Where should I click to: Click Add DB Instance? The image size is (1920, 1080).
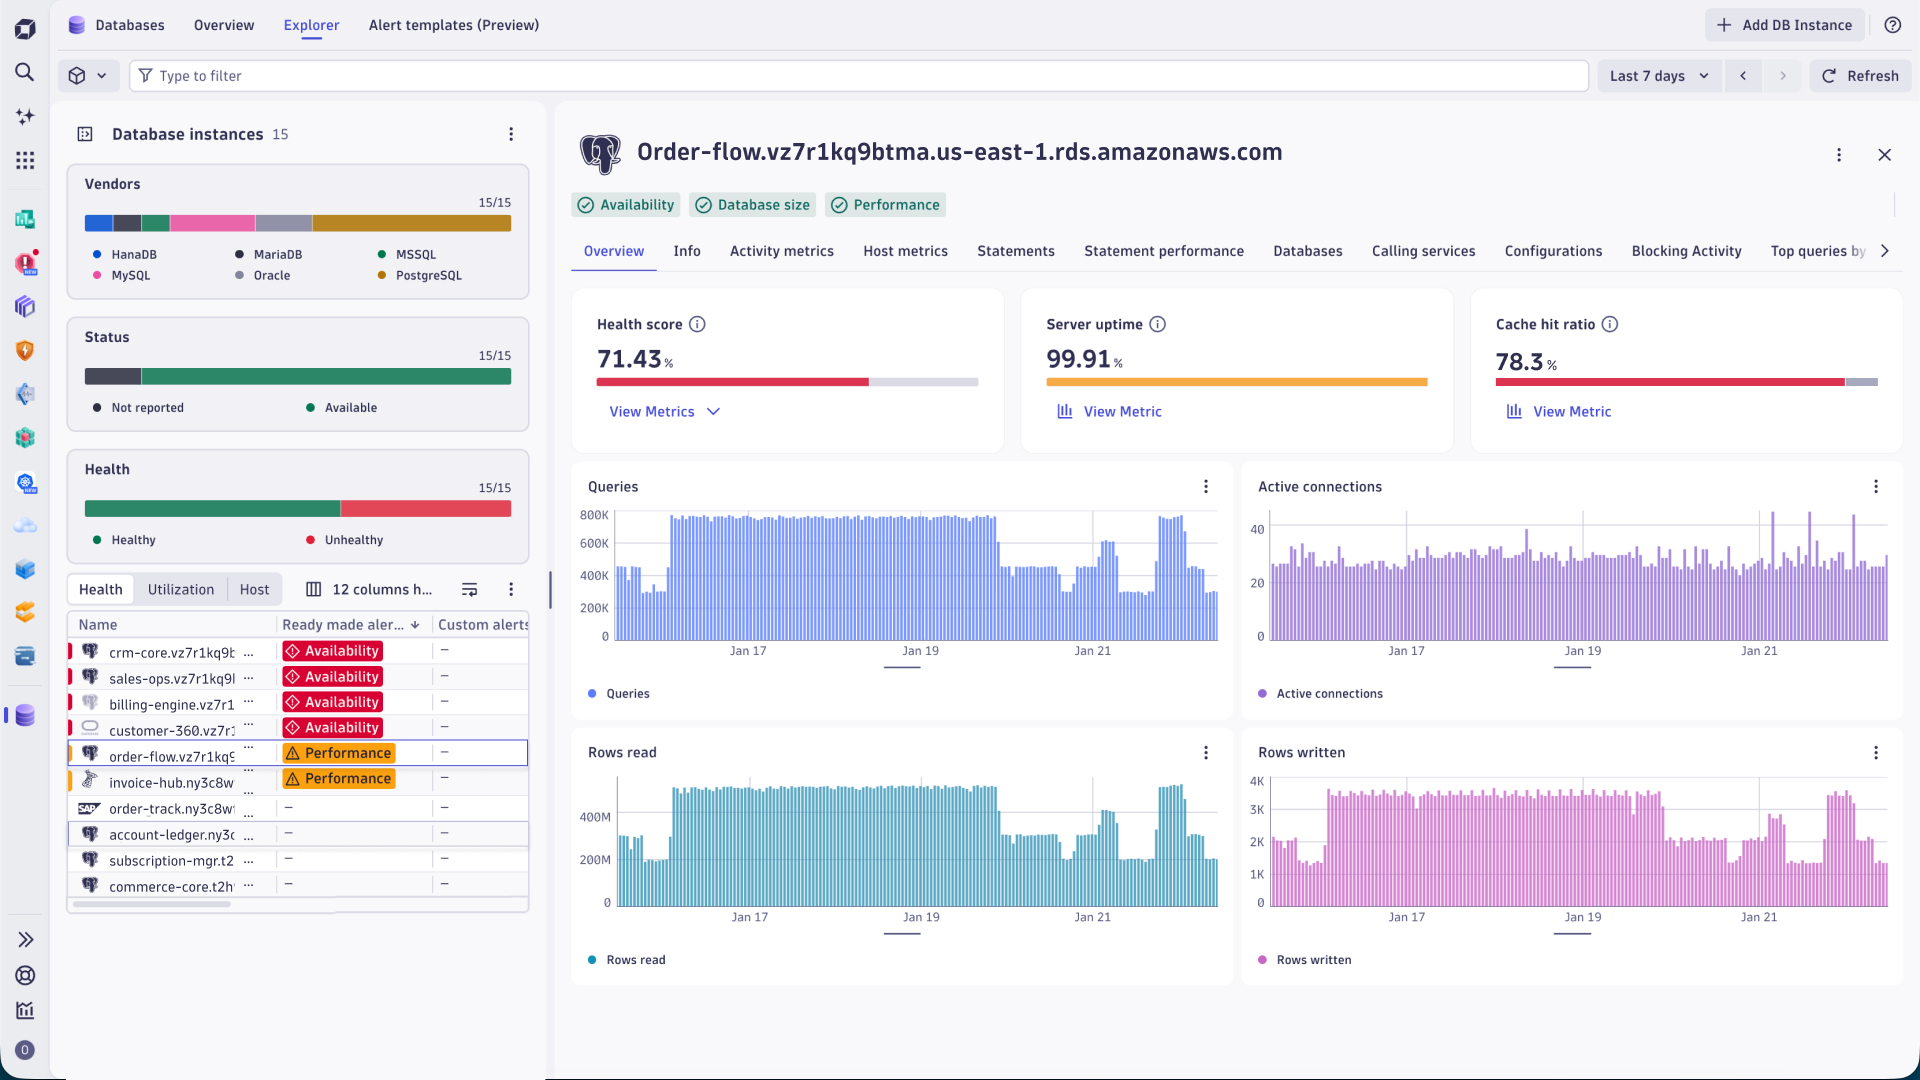pyautogui.click(x=1783, y=24)
